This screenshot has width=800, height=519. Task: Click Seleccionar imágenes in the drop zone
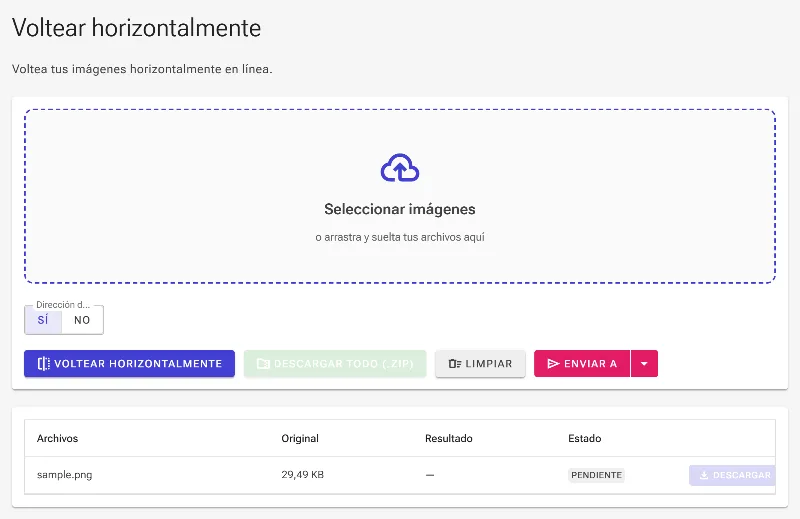400,209
